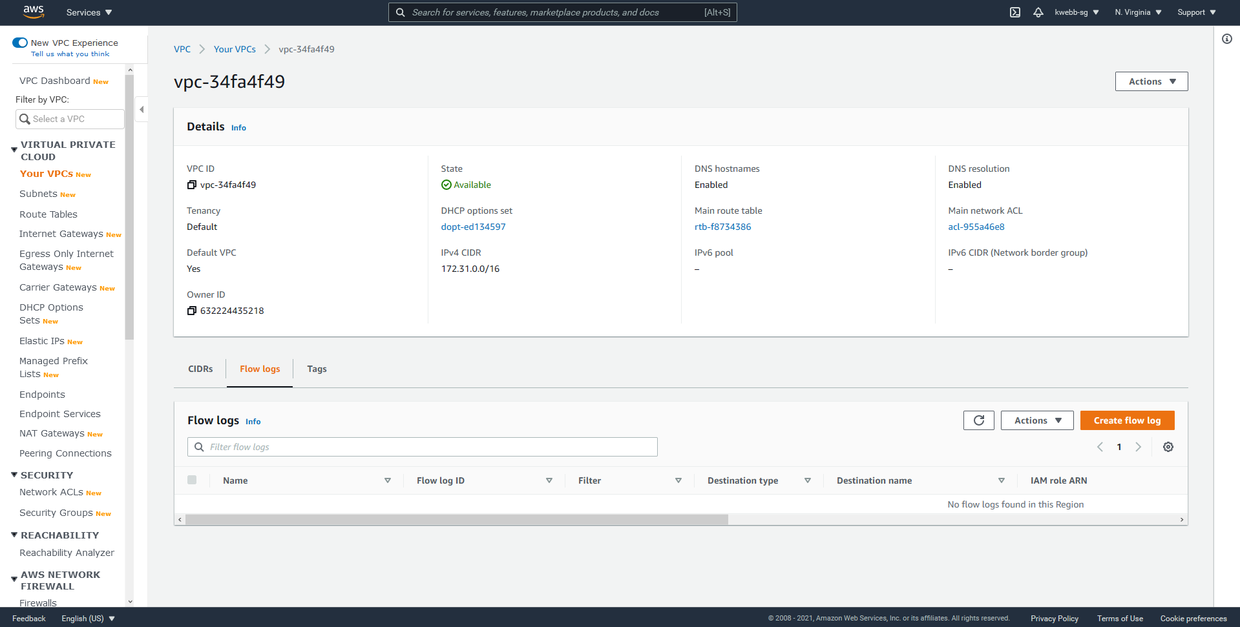Open NAT Gateways in the sidebar

(52, 433)
